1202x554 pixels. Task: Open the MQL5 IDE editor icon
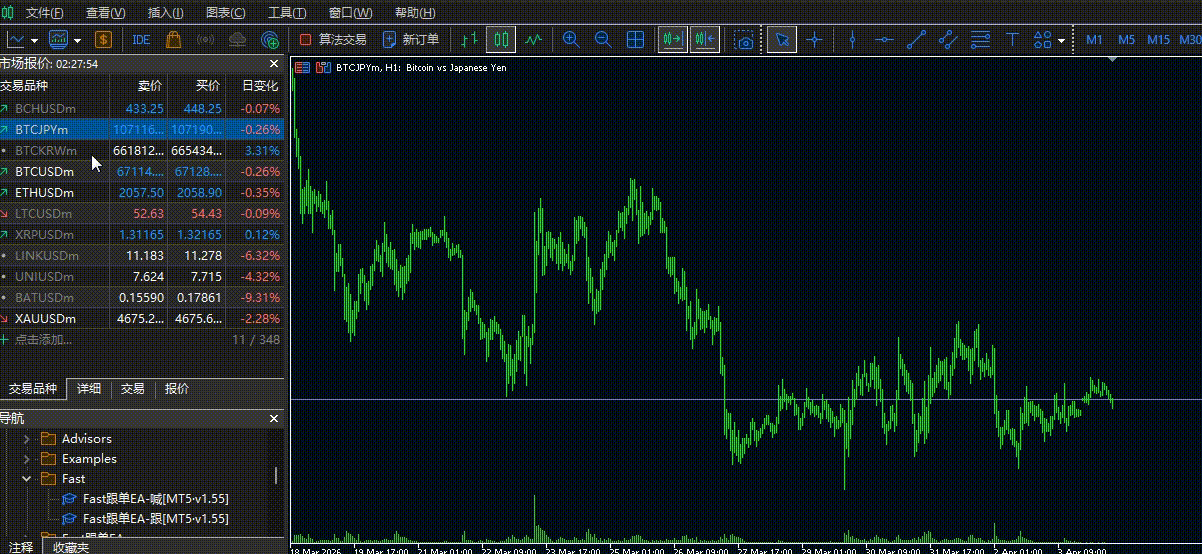pos(141,40)
